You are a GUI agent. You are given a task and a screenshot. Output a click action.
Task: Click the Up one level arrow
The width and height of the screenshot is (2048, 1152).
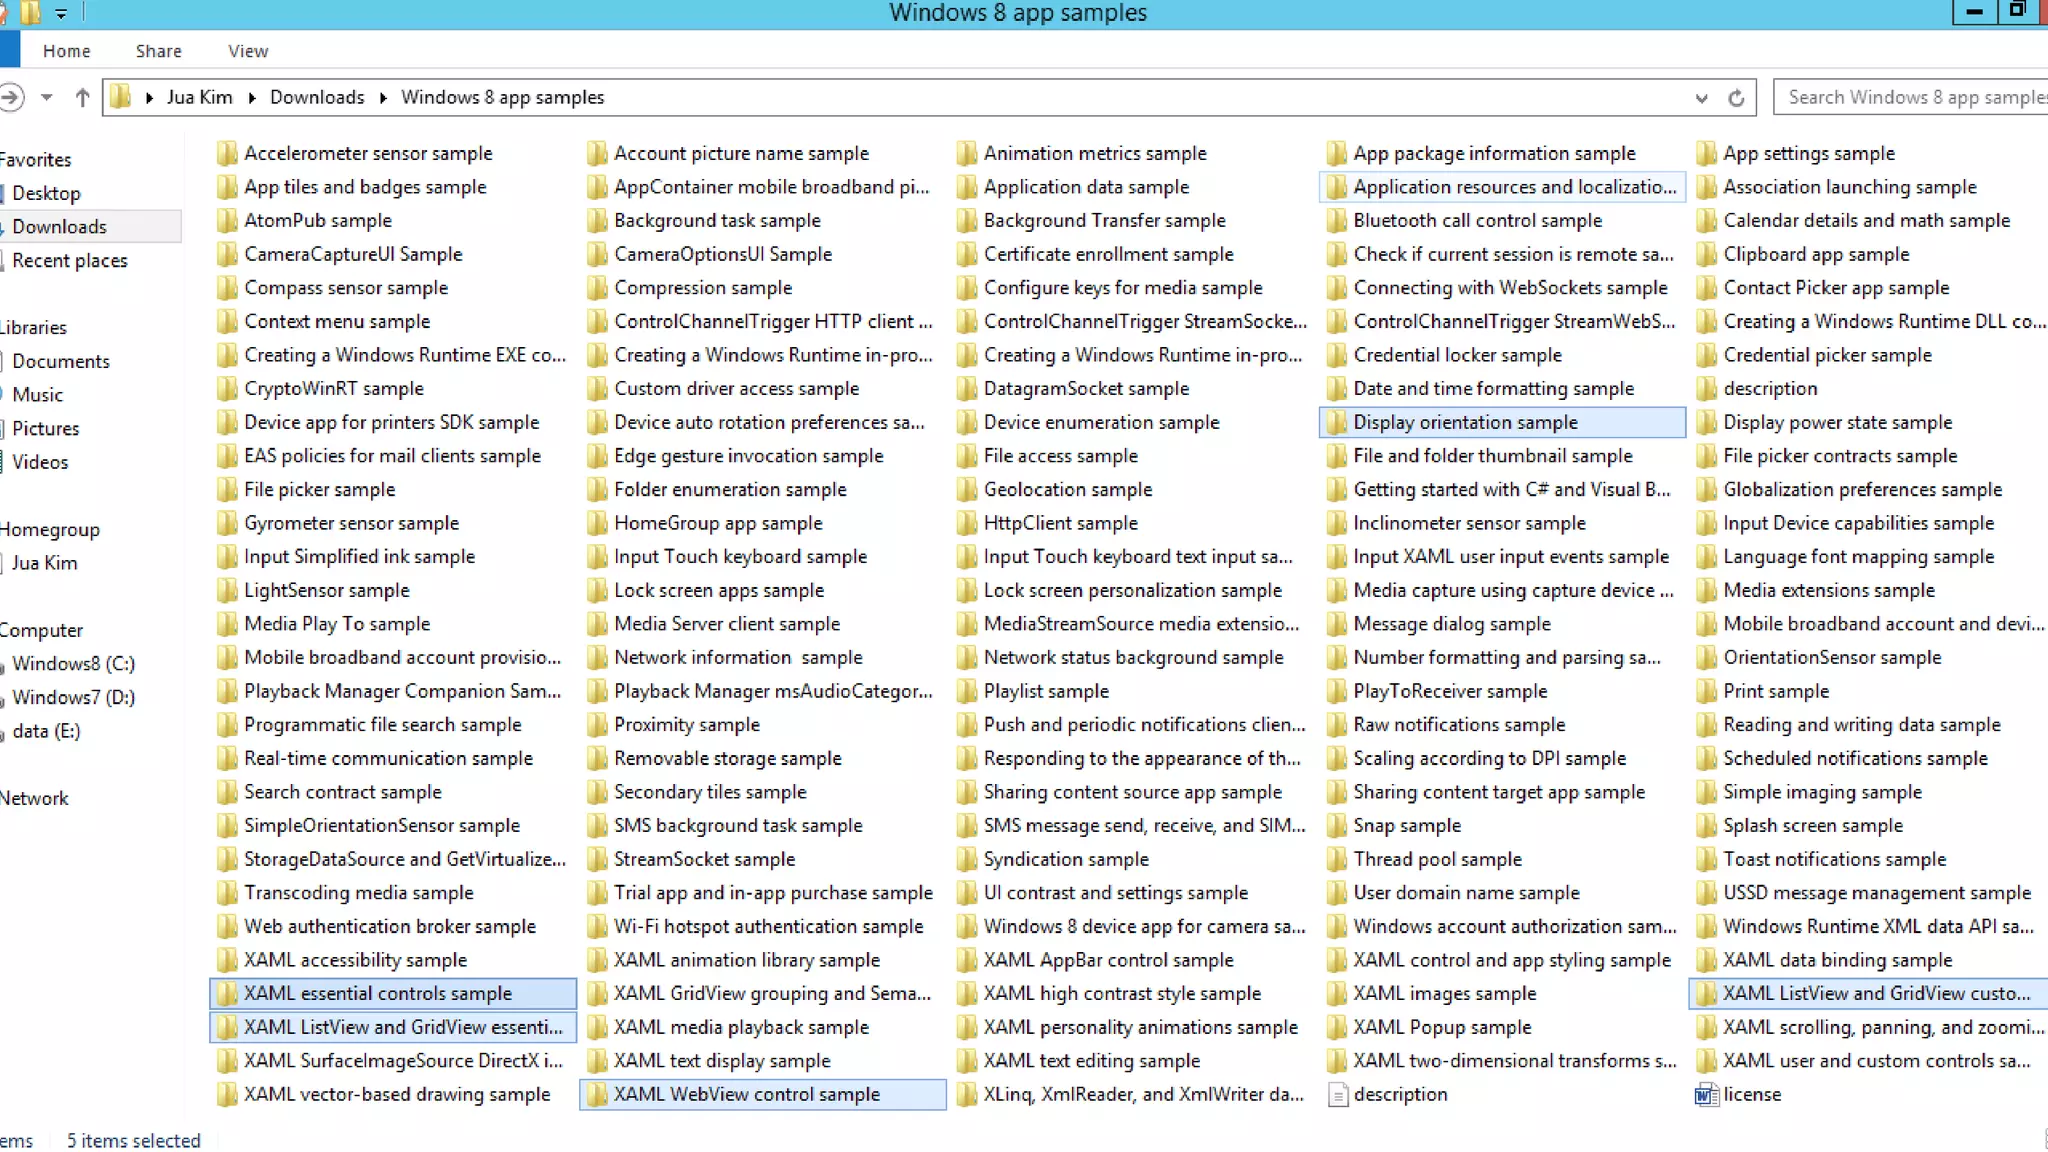pyautogui.click(x=82, y=98)
